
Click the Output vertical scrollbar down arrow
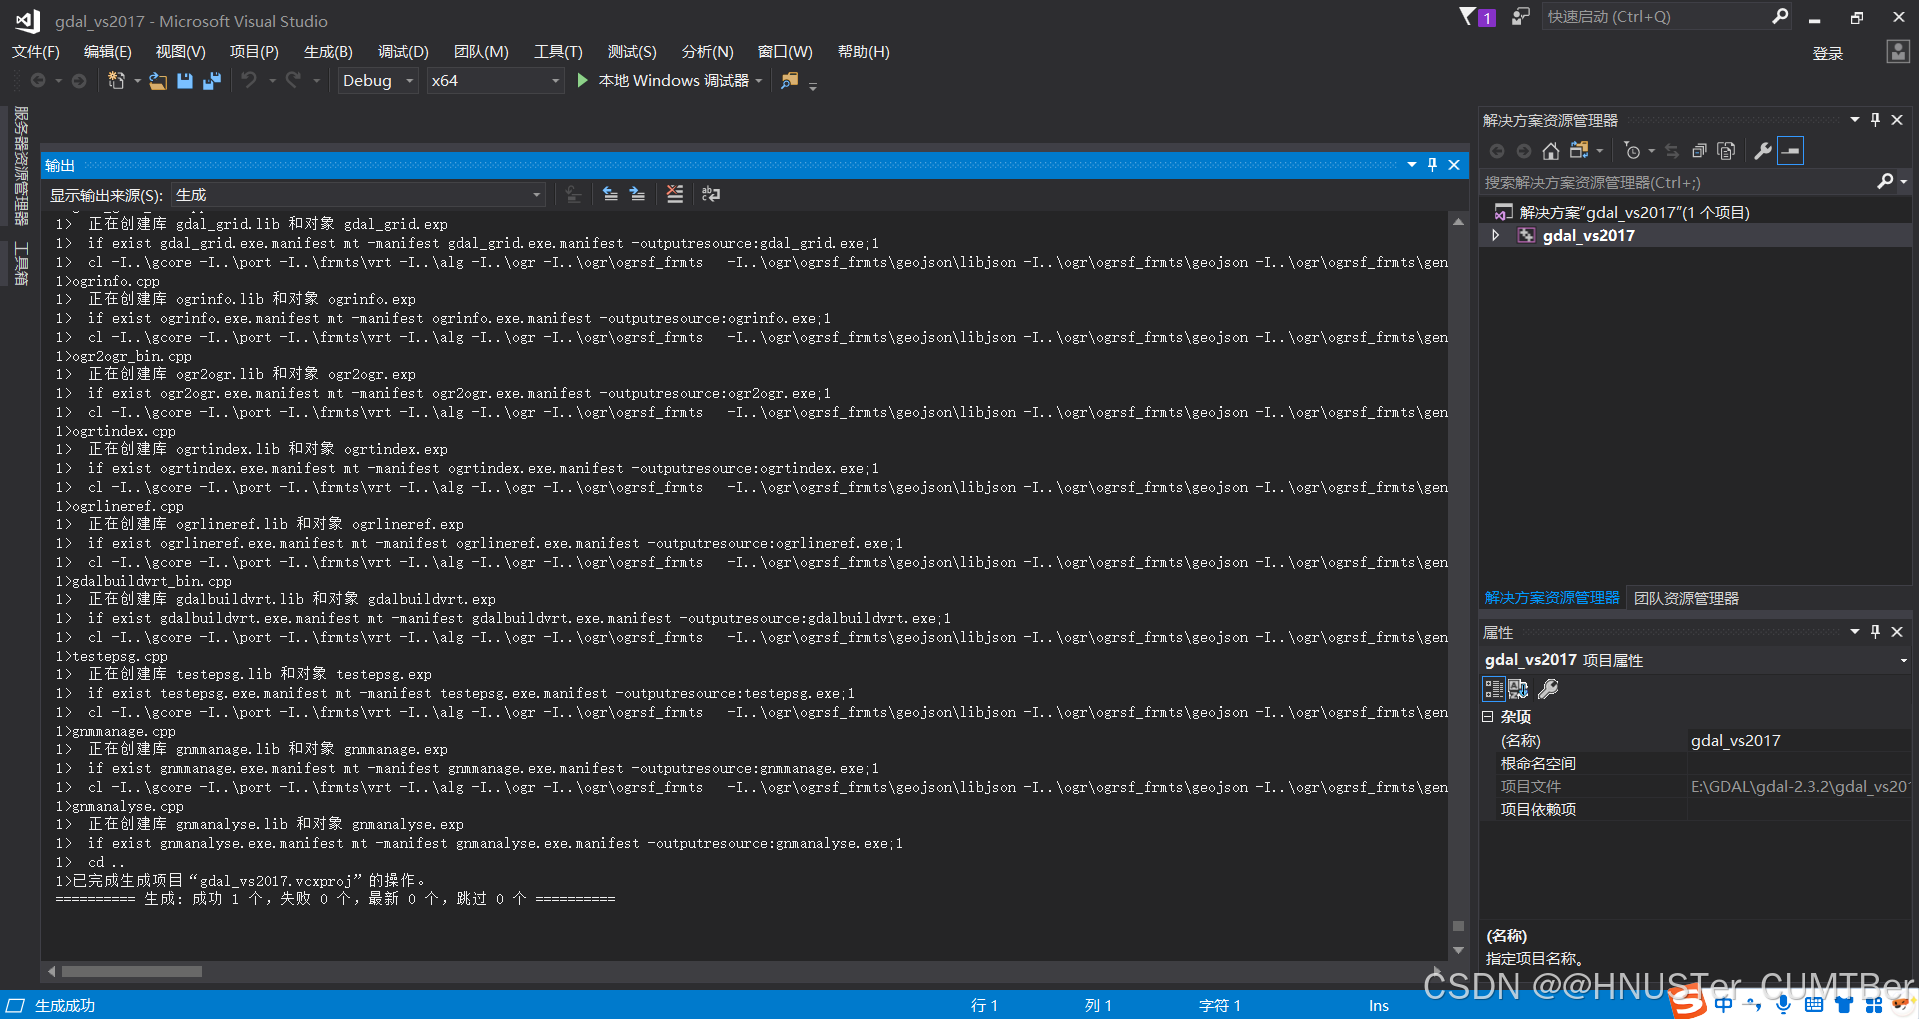click(1458, 951)
